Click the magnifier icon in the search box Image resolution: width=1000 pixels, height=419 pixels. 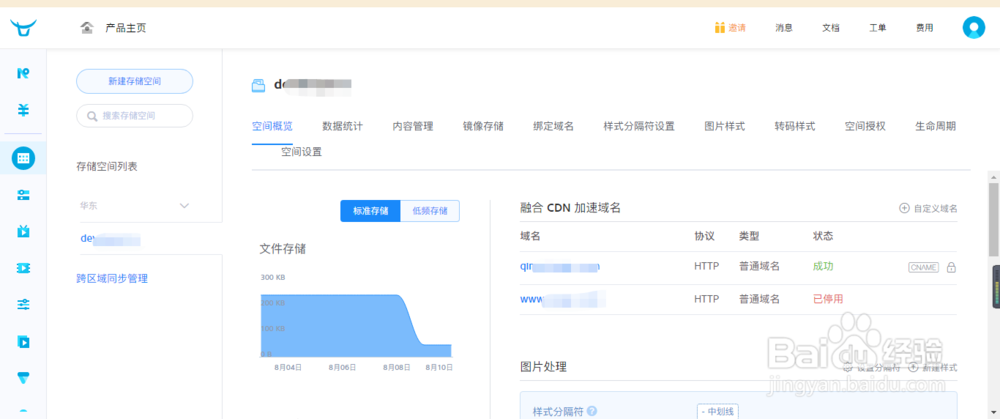tap(92, 116)
